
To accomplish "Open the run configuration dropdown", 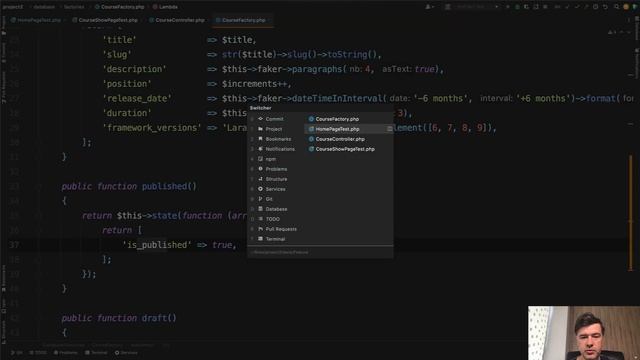I will pyautogui.click(x=473, y=7).
